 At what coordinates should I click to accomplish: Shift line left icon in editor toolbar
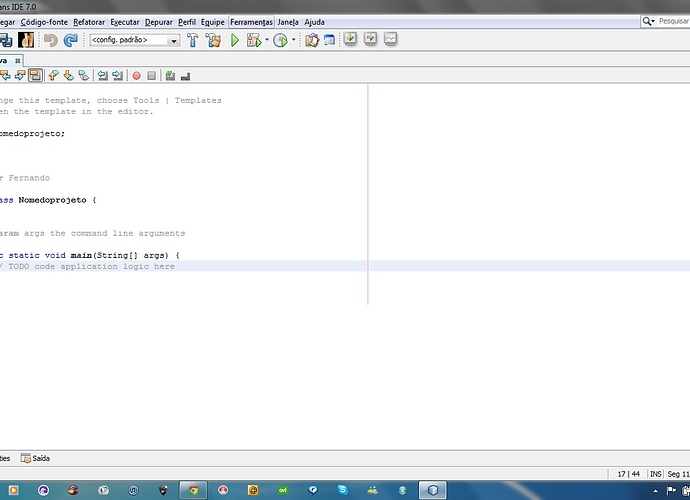pyautogui.click(x=103, y=76)
